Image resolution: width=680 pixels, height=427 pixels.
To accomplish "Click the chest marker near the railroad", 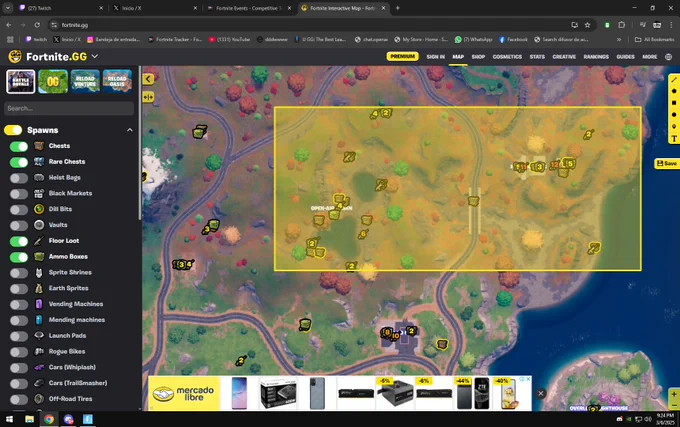I will tap(474, 201).
